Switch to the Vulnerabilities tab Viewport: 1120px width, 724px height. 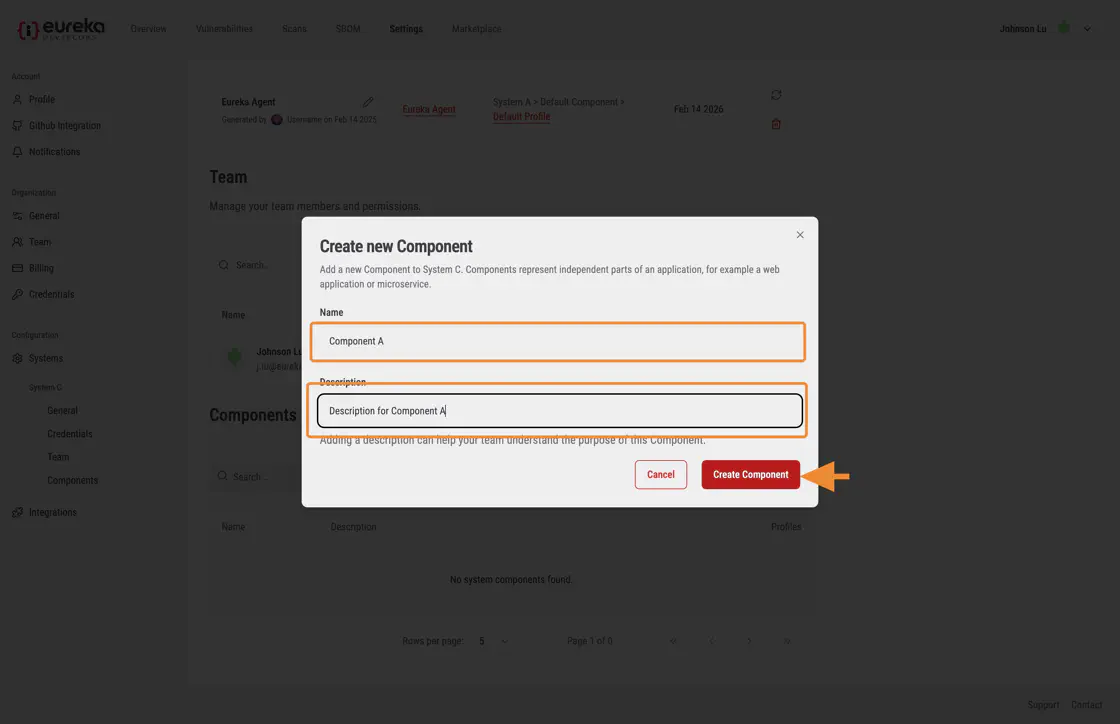[224, 29]
